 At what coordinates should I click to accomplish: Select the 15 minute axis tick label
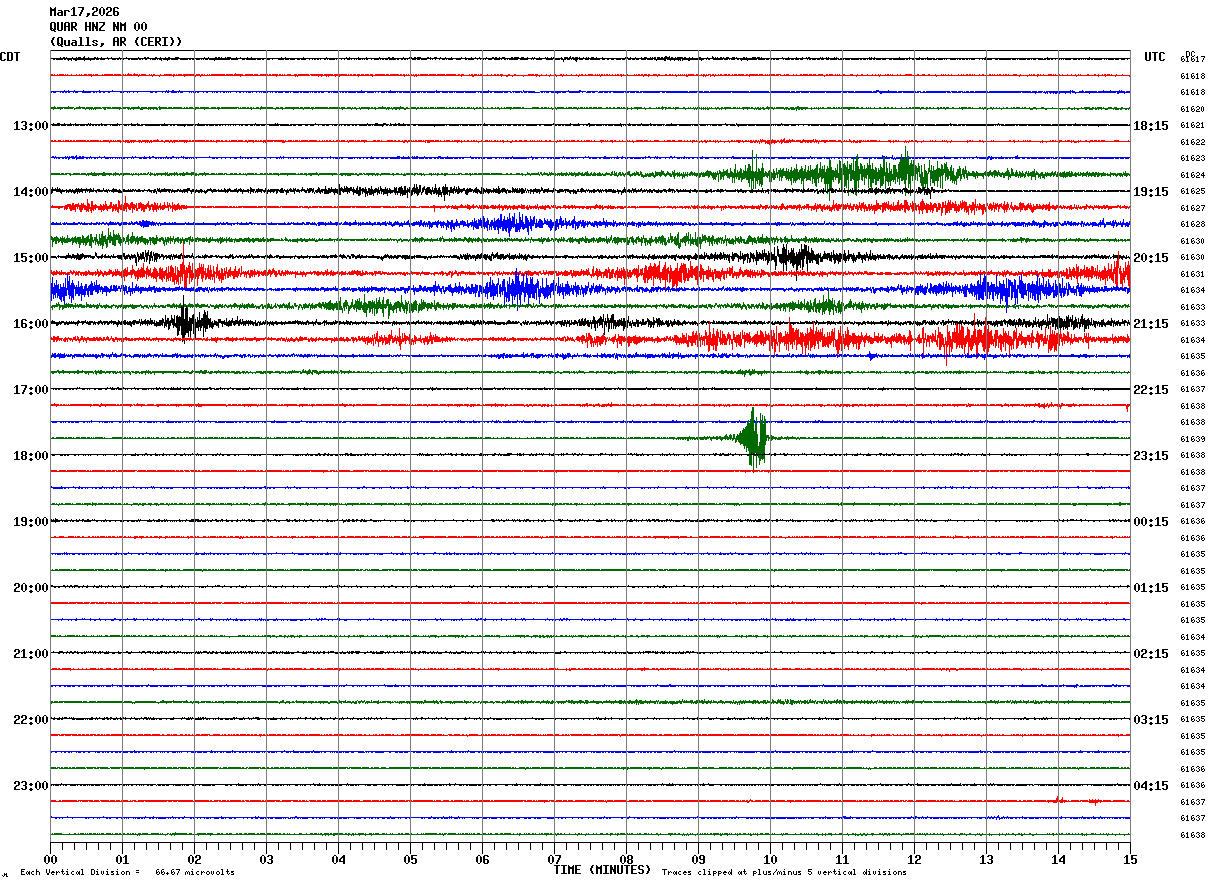click(1129, 860)
